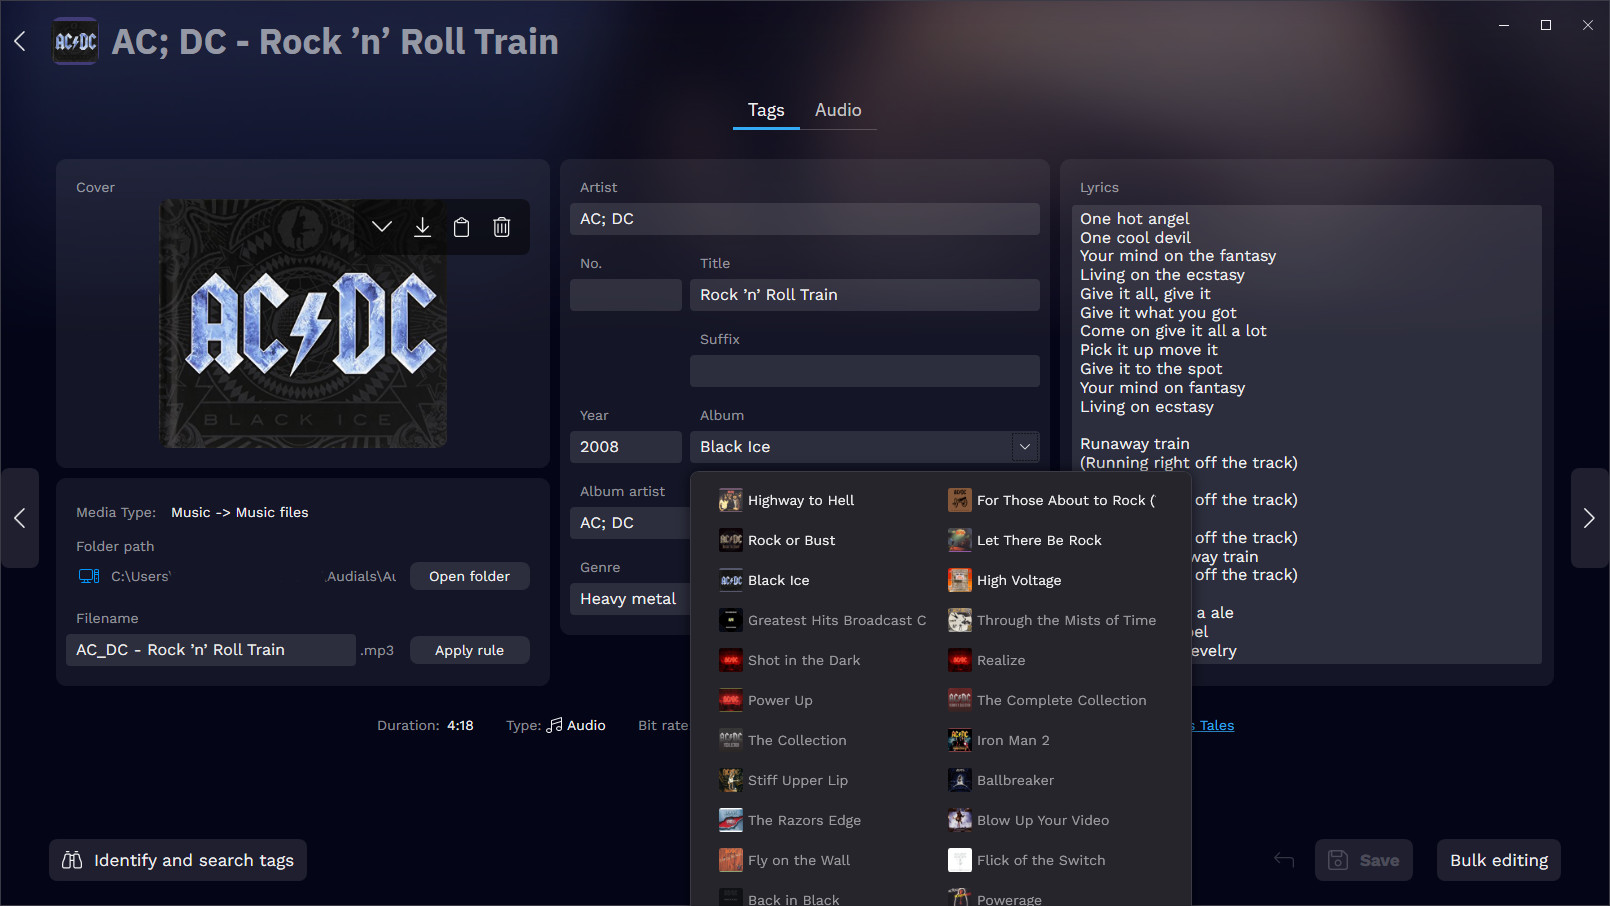Expand the cover options chevron
This screenshot has width=1610, height=906.
coord(382,227)
